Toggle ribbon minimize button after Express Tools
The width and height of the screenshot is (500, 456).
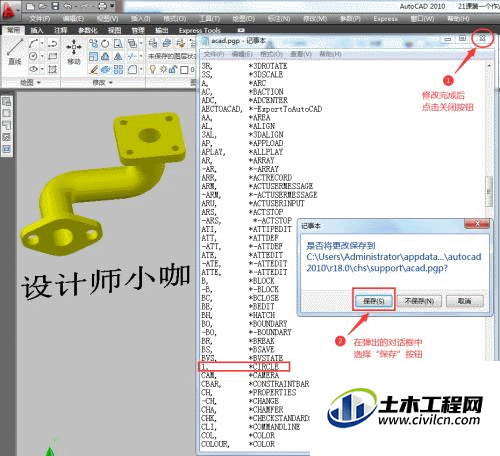[x=241, y=30]
